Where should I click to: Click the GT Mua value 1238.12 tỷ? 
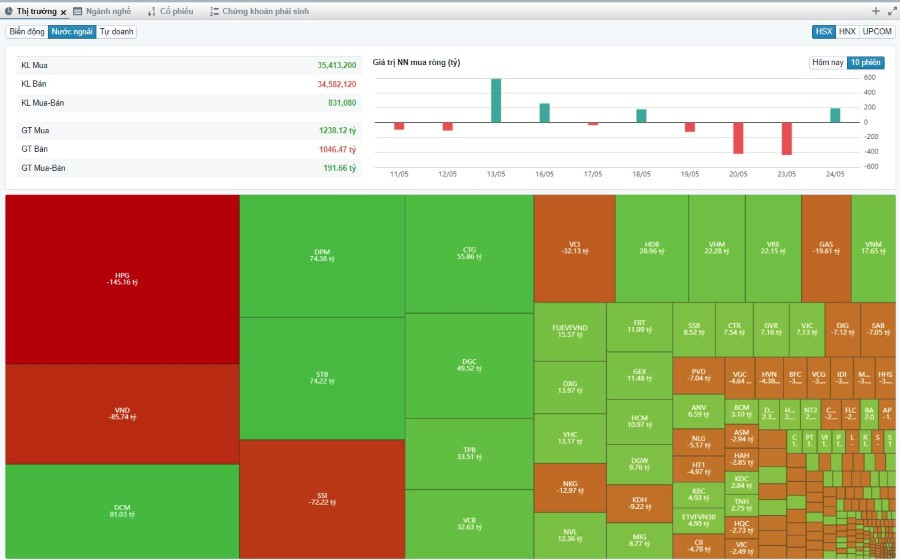coord(338,130)
